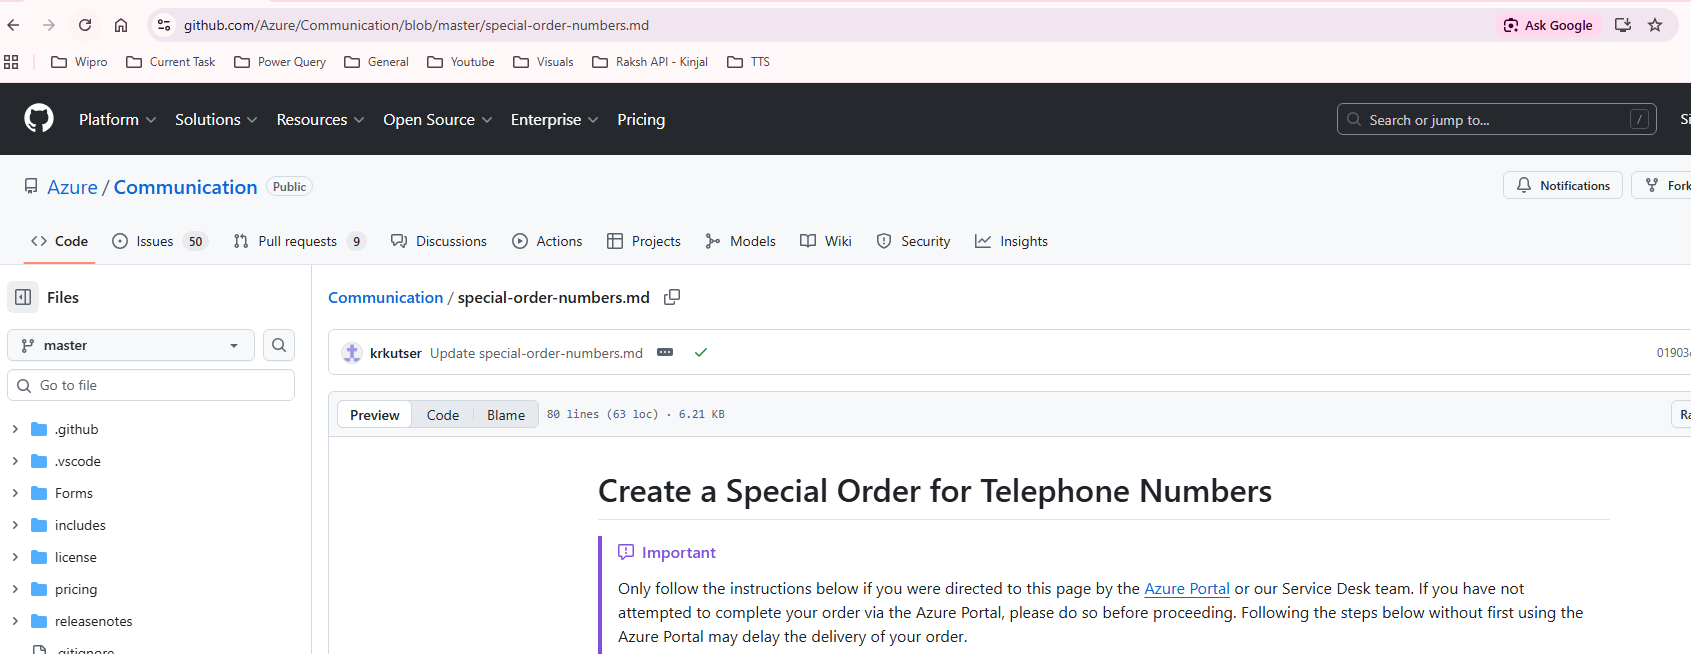Open the Forms folder
Image resolution: width=1691 pixels, height=654 pixels.
(74, 493)
